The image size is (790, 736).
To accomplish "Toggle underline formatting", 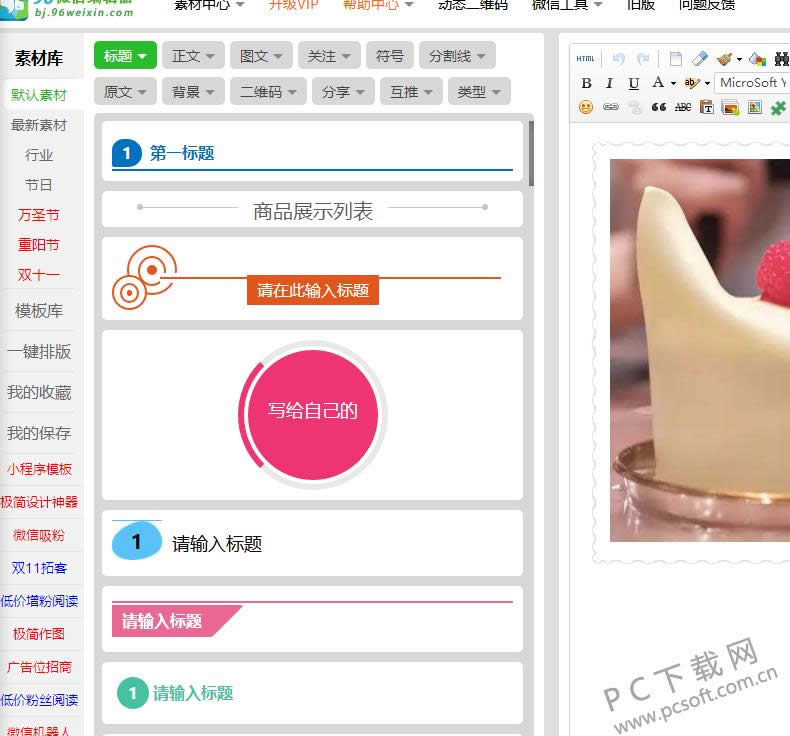I will (x=634, y=83).
